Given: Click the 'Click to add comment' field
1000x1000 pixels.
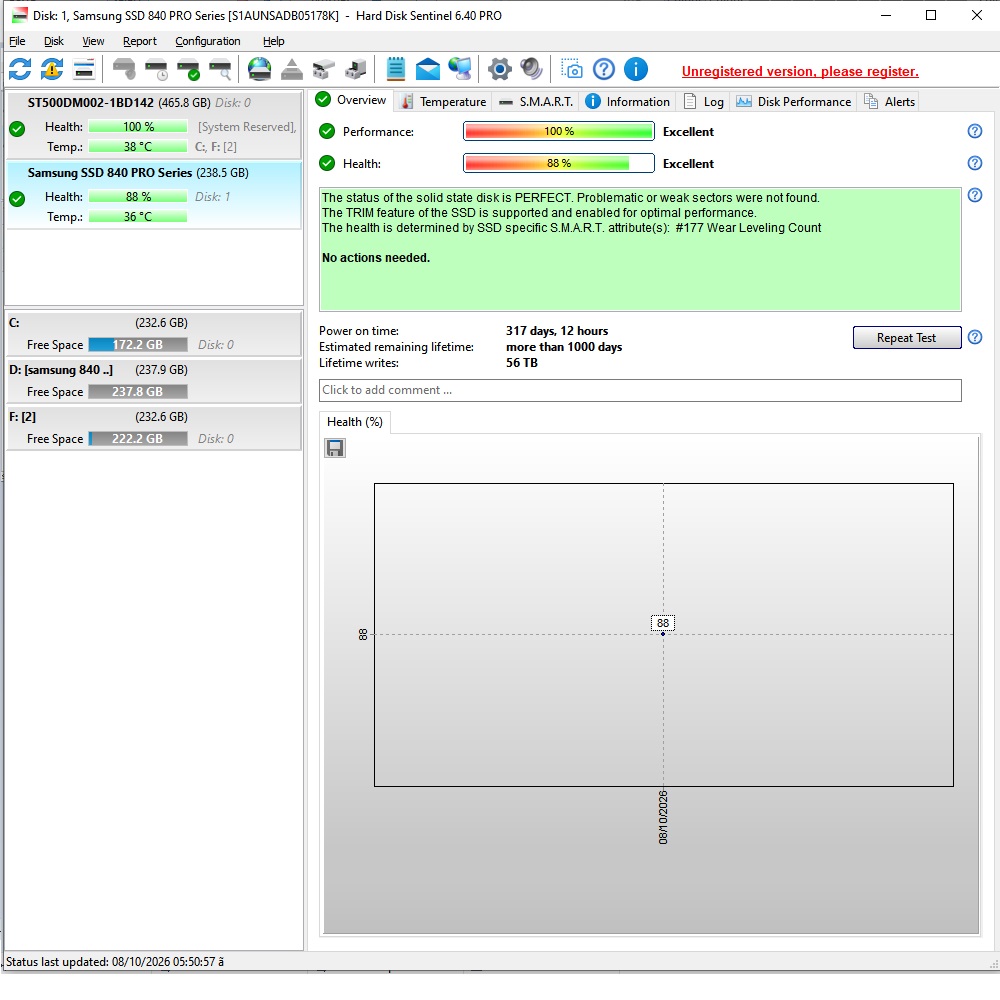Looking at the screenshot, I should pos(640,390).
